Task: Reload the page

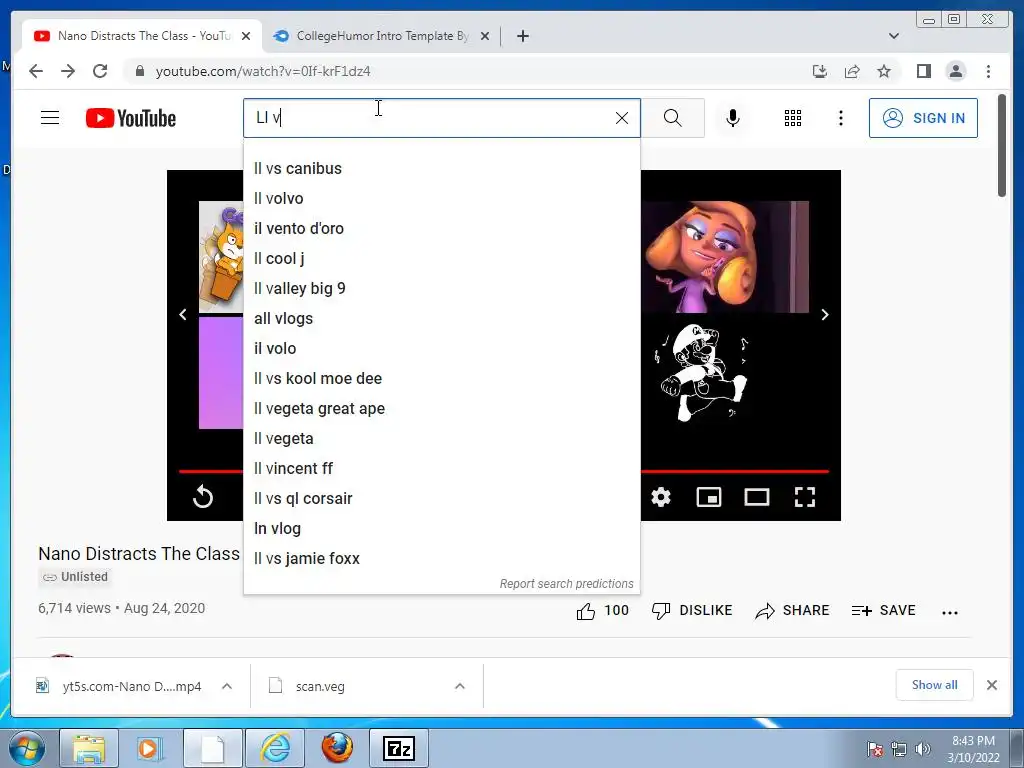Action: (100, 71)
